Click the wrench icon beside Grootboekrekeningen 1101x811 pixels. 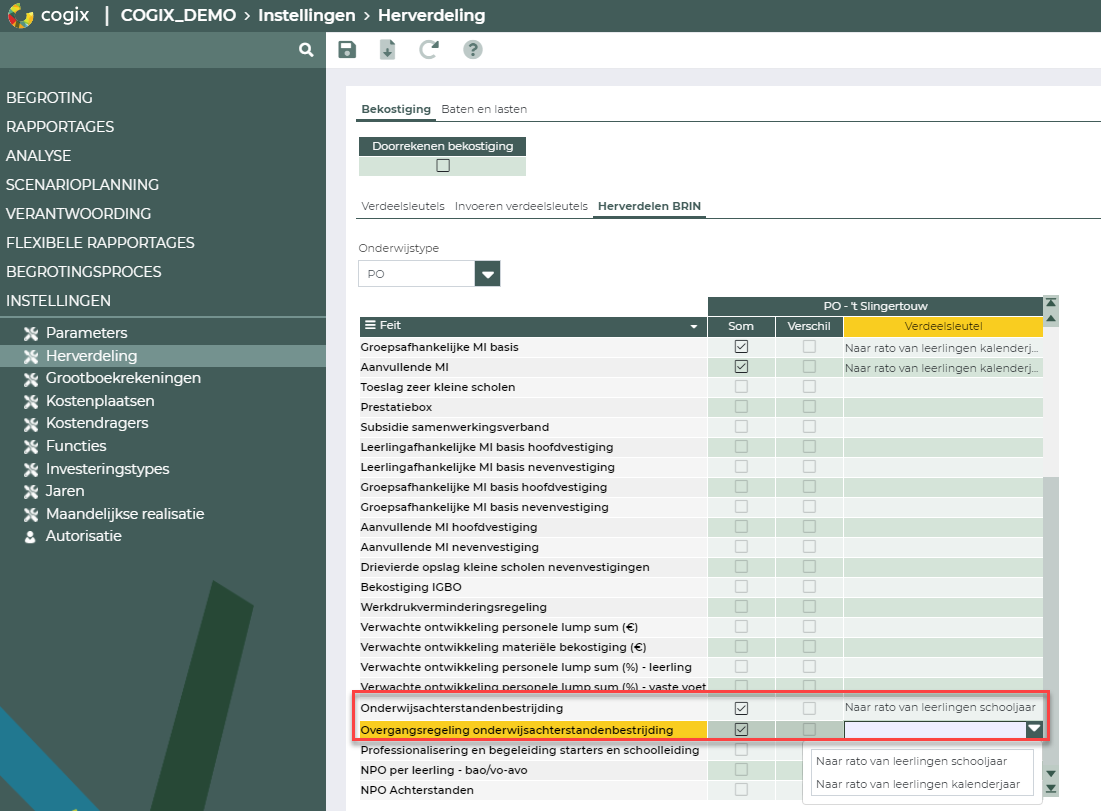[31, 379]
